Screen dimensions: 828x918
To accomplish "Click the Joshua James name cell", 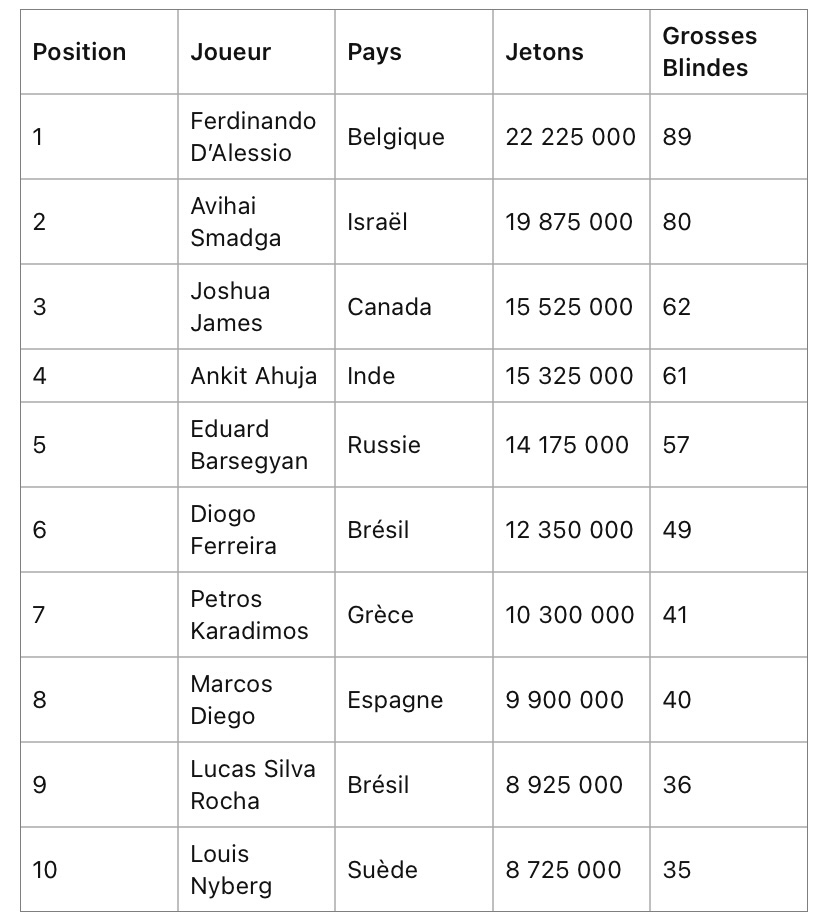I will (x=230, y=307).
